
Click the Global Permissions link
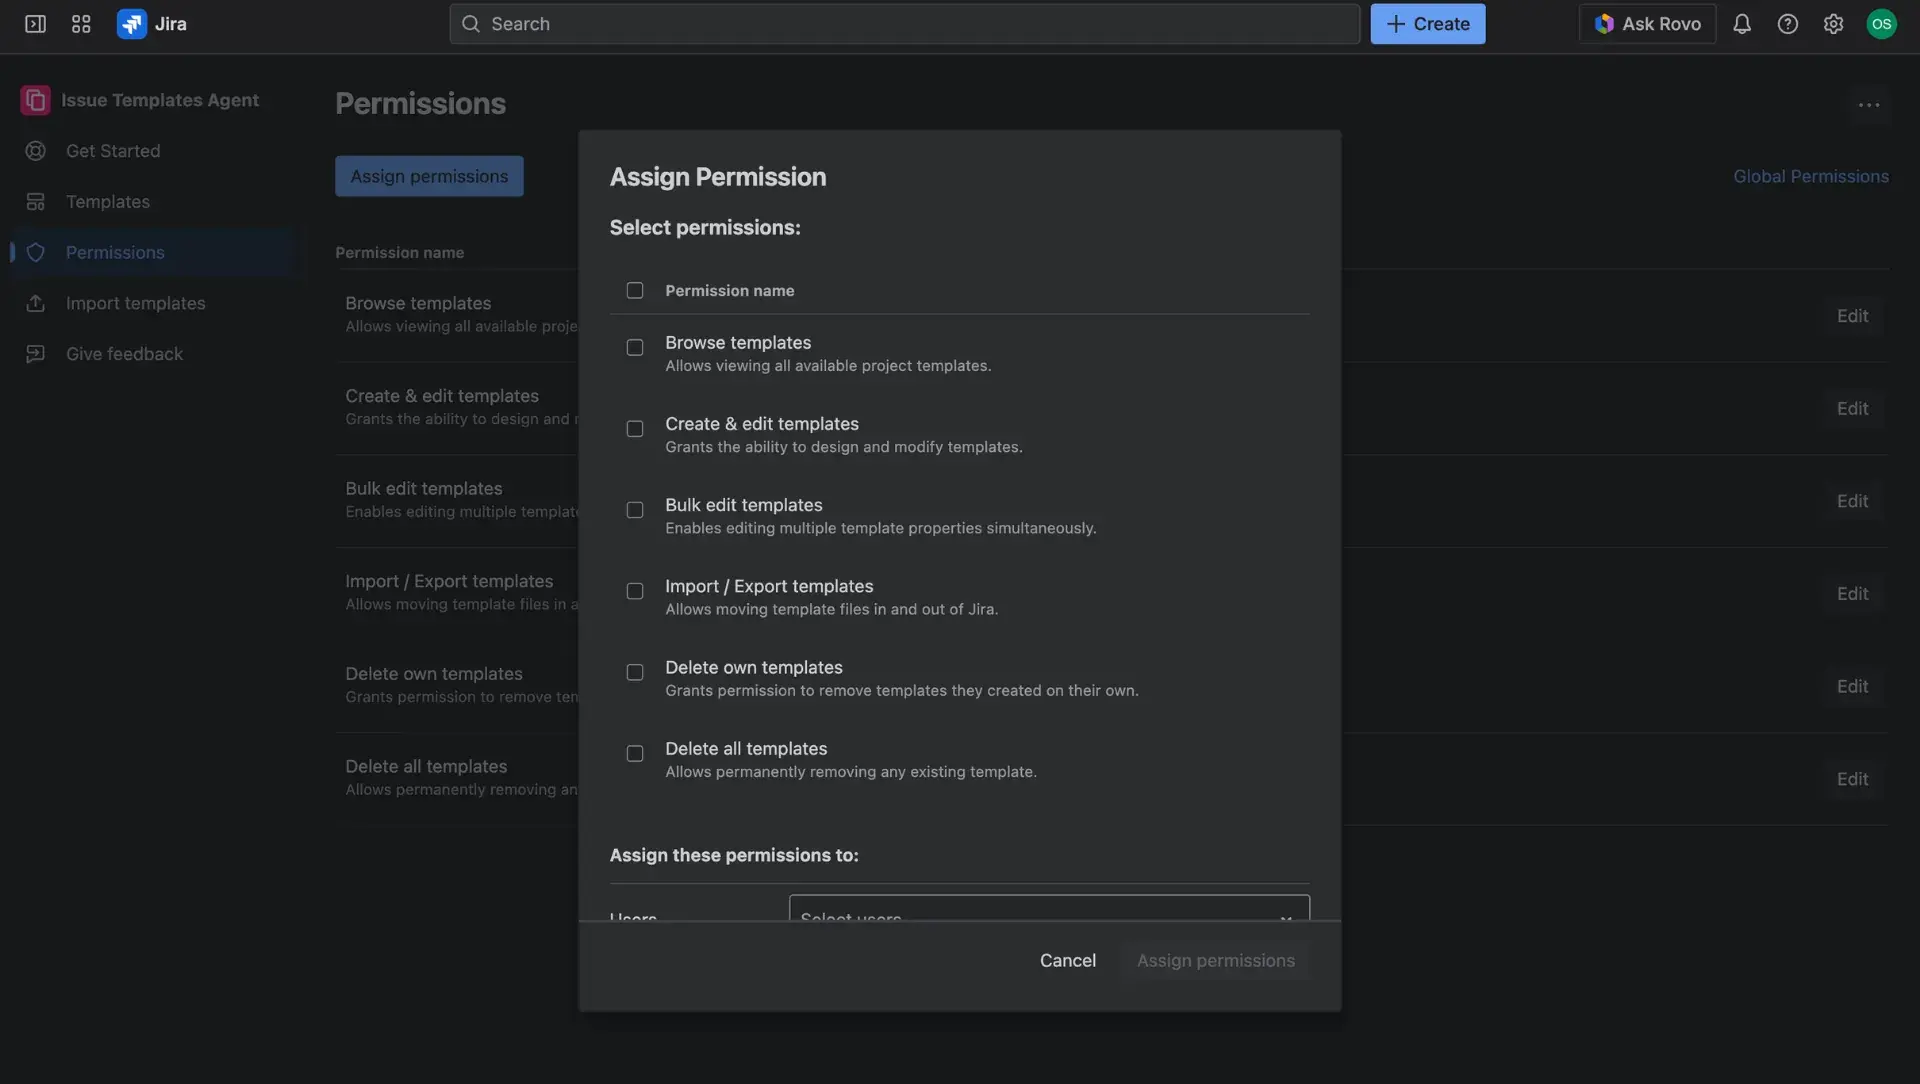[1810, 175]
